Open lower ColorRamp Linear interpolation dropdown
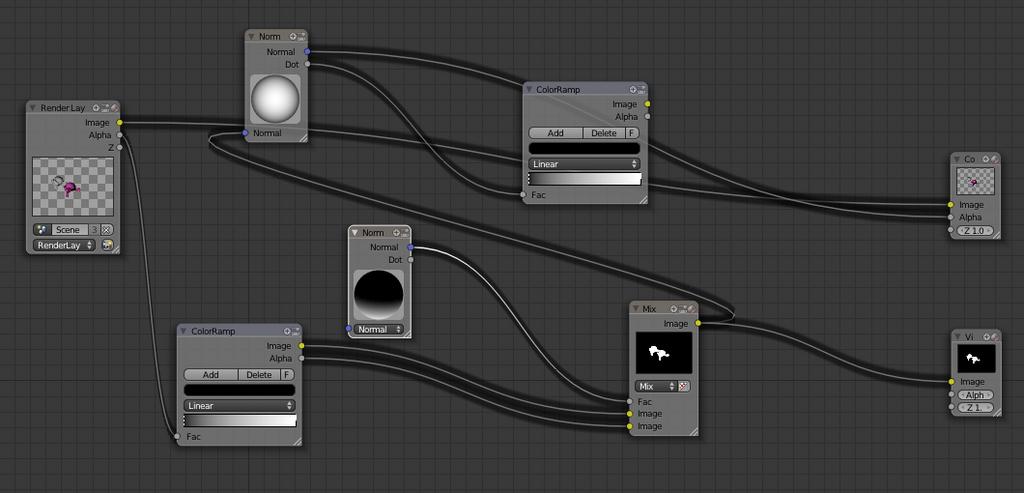This screenshot has height=493, width=1024. (x=240, y=406)
